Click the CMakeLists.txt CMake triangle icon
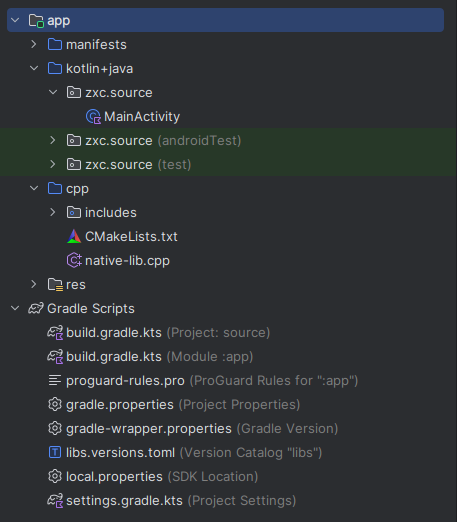 tap(74, 237)
